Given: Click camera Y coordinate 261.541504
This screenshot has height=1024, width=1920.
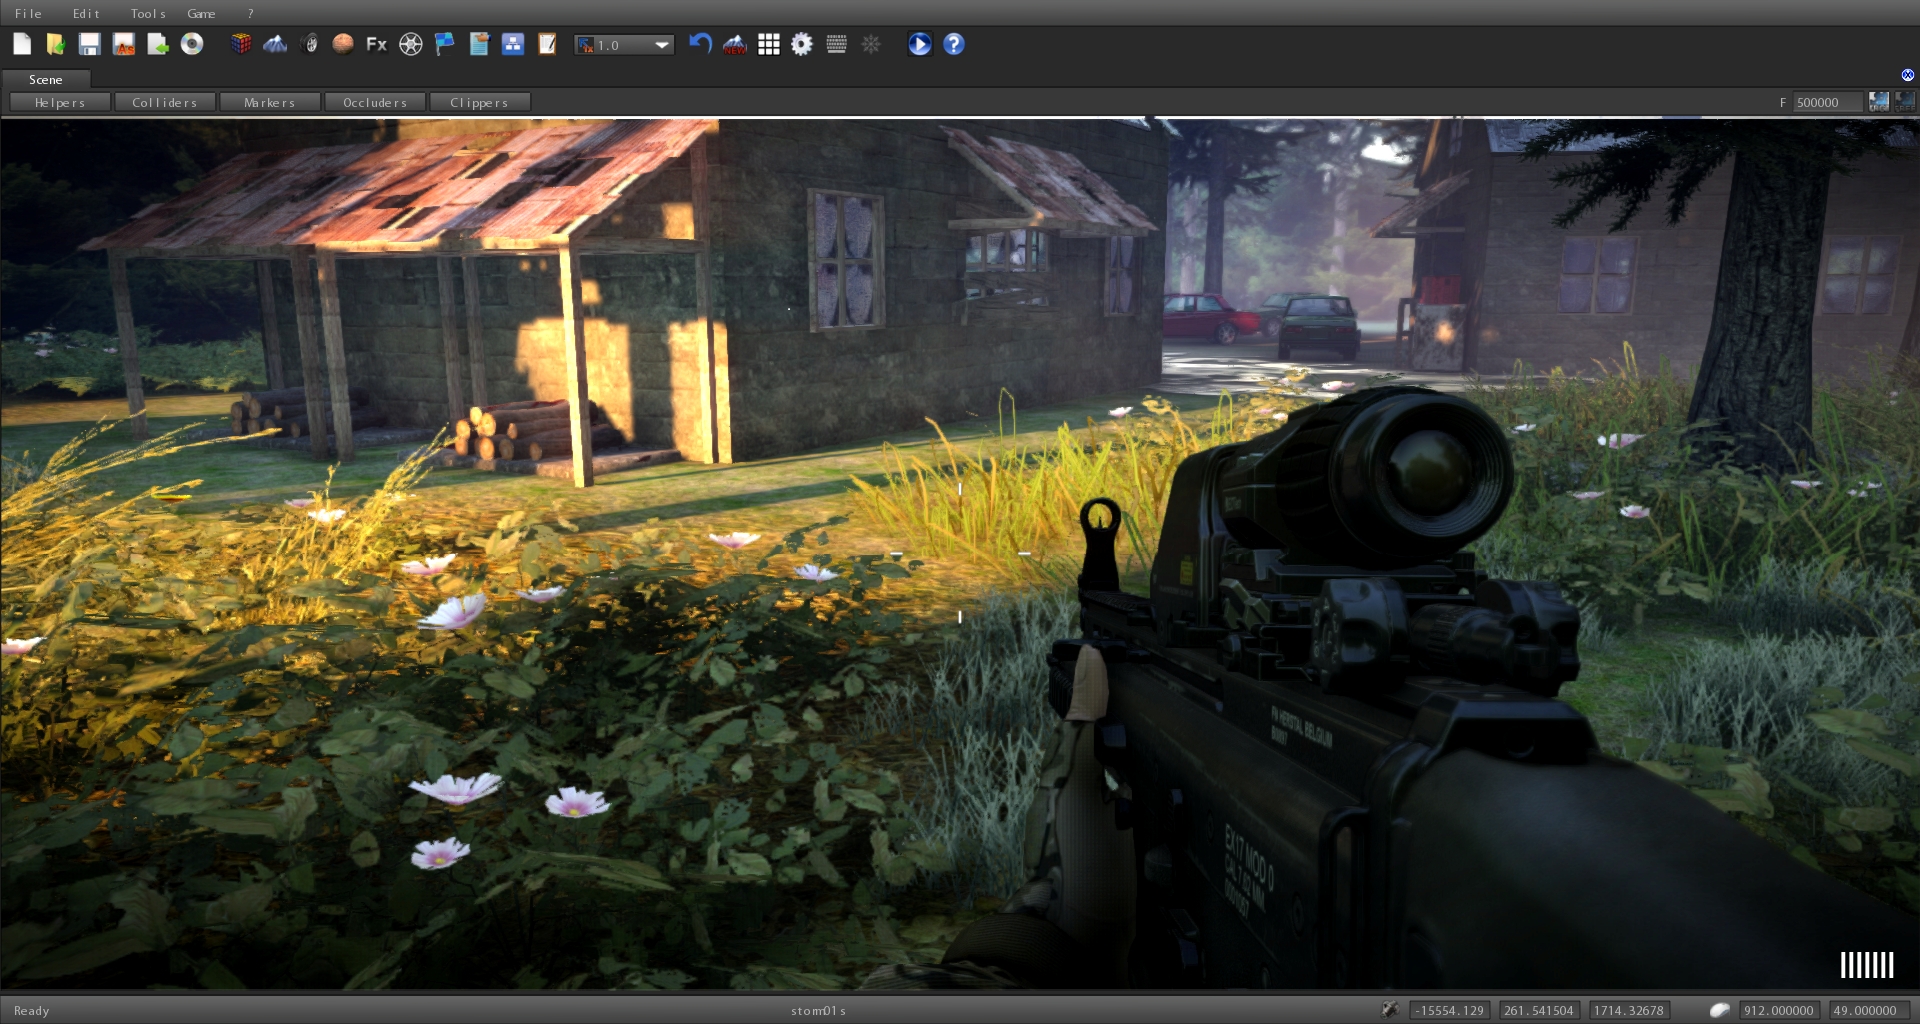Looking at the screenshot, I should click(x=1539, y=1010).
